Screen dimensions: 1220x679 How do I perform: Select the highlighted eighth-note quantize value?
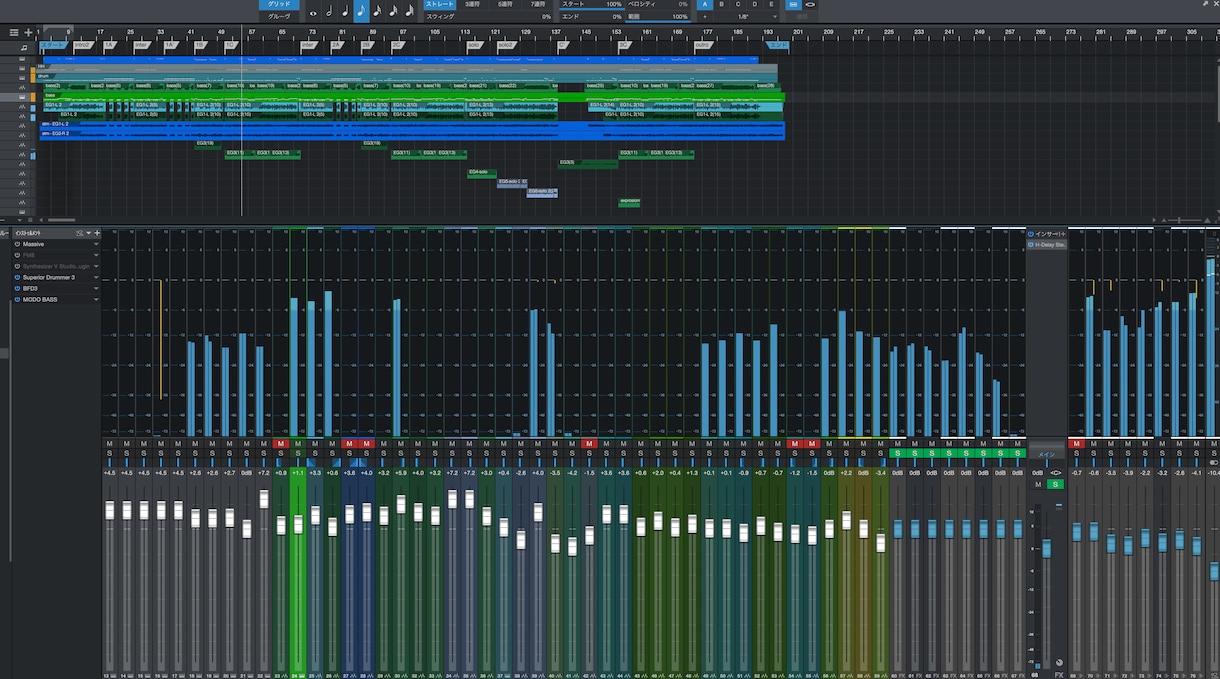pos(361,12)
